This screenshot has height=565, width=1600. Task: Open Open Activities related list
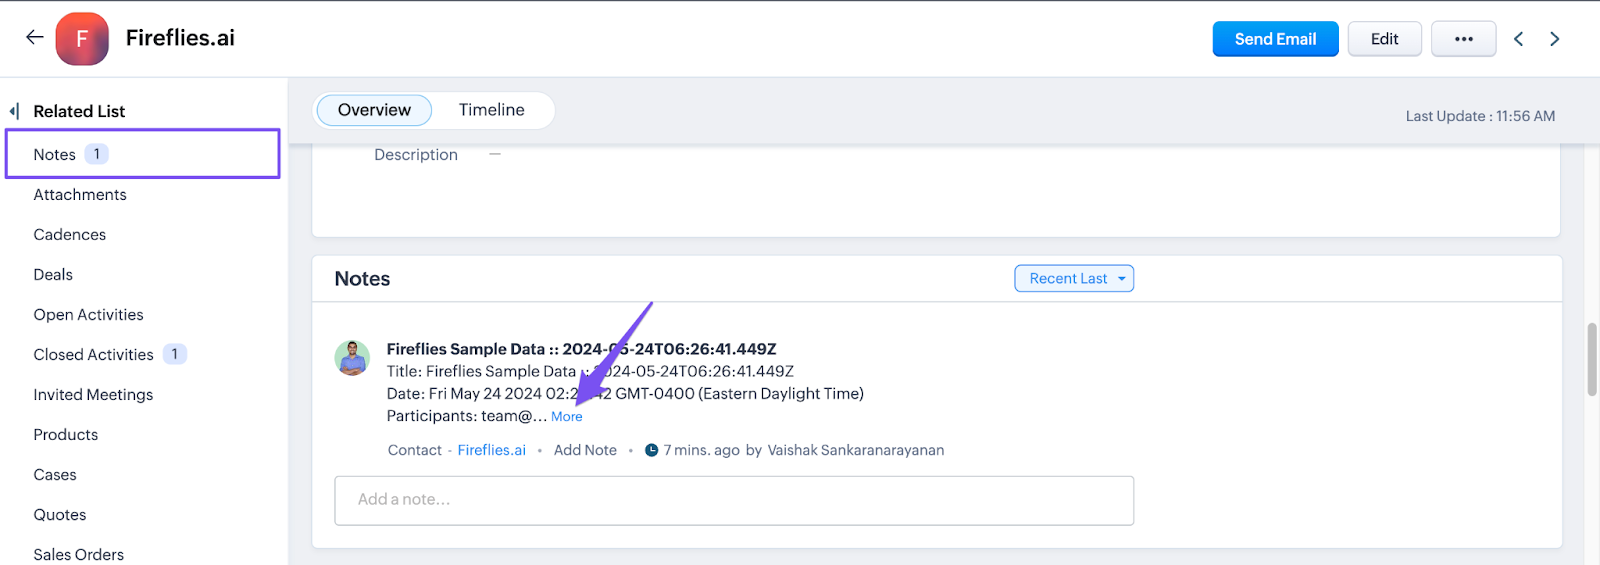click(88, 315)
